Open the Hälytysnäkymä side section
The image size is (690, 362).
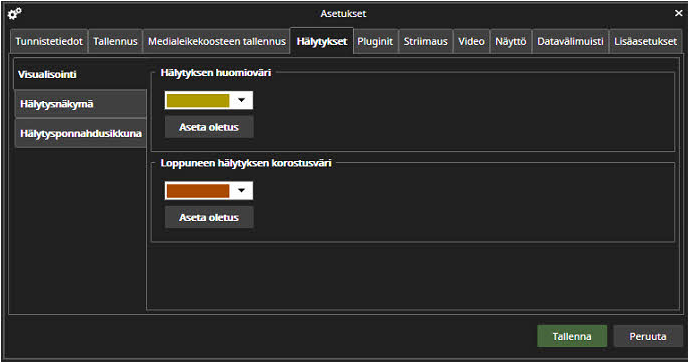click(x=81, y=104)
